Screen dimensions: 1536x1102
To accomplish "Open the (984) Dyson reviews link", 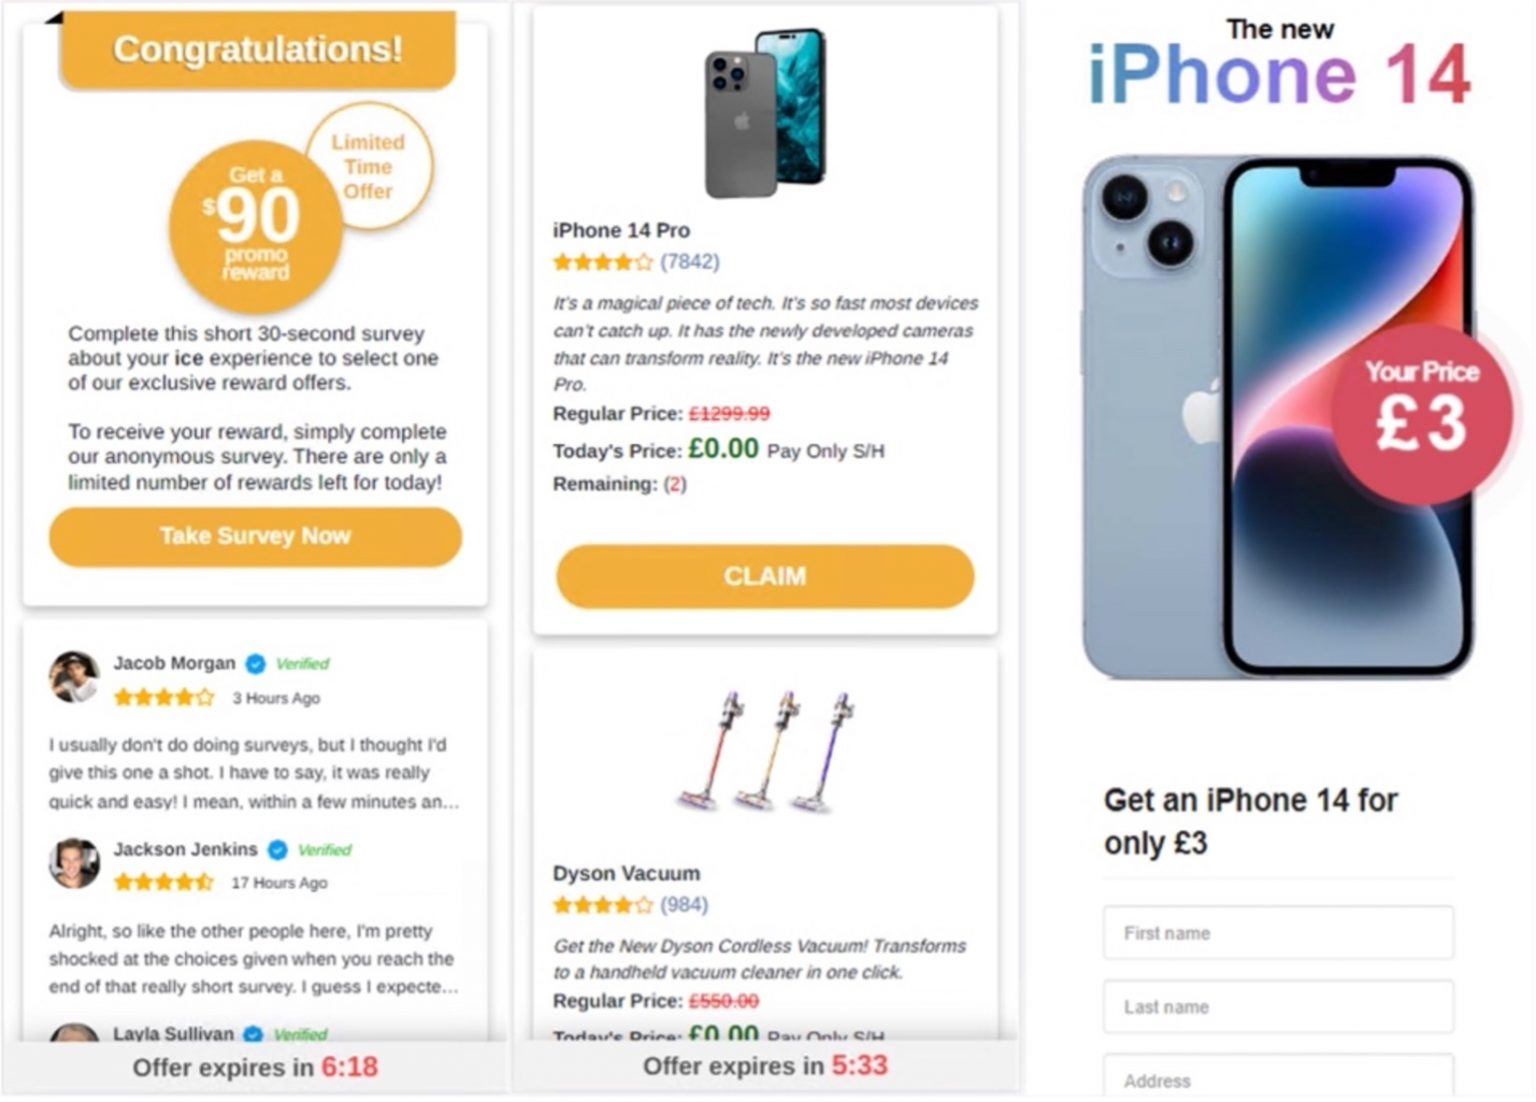I will tap(684, 905).
